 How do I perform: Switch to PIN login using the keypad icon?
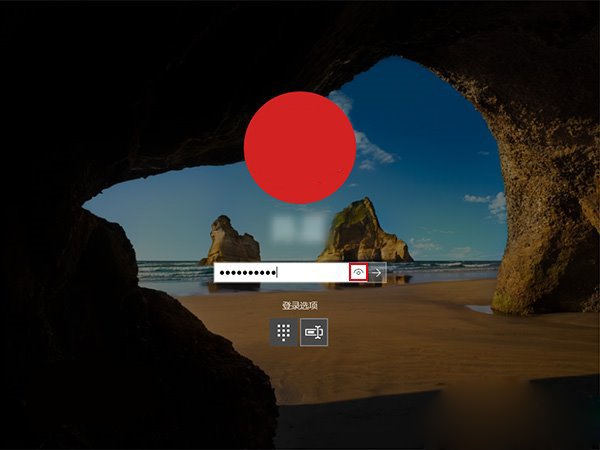point(282,332)
